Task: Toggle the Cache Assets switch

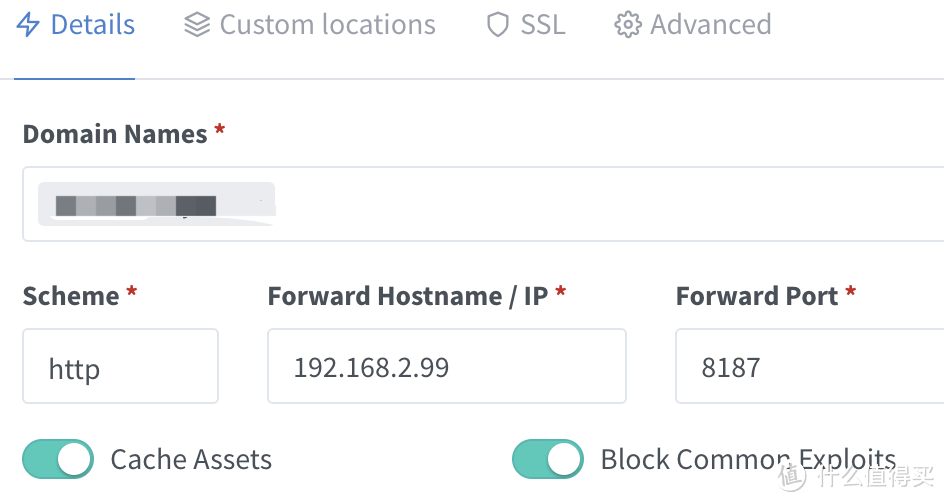Action: (x=58, y=459)
